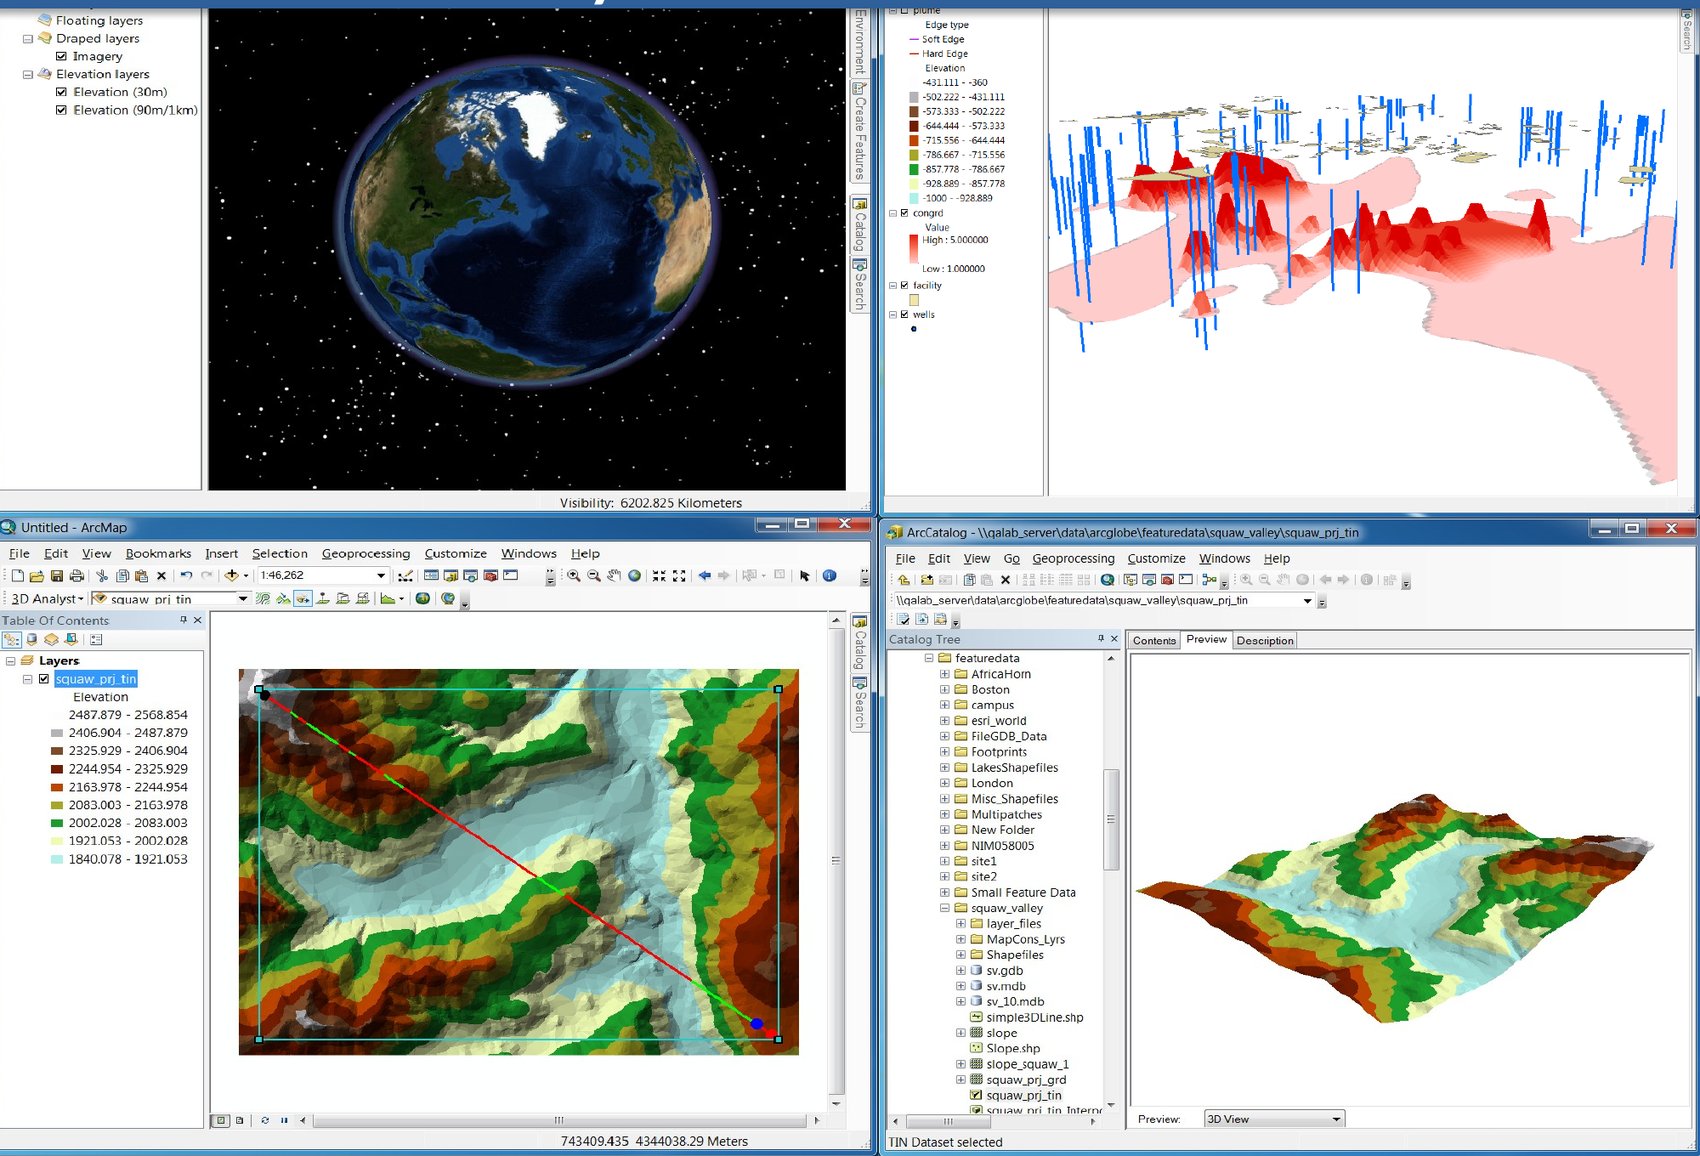Viewport: 1700px width, 1156px height.
Task: Click the 2406.904 - 2487.879 elevation swatch
Action: (57, 733)
